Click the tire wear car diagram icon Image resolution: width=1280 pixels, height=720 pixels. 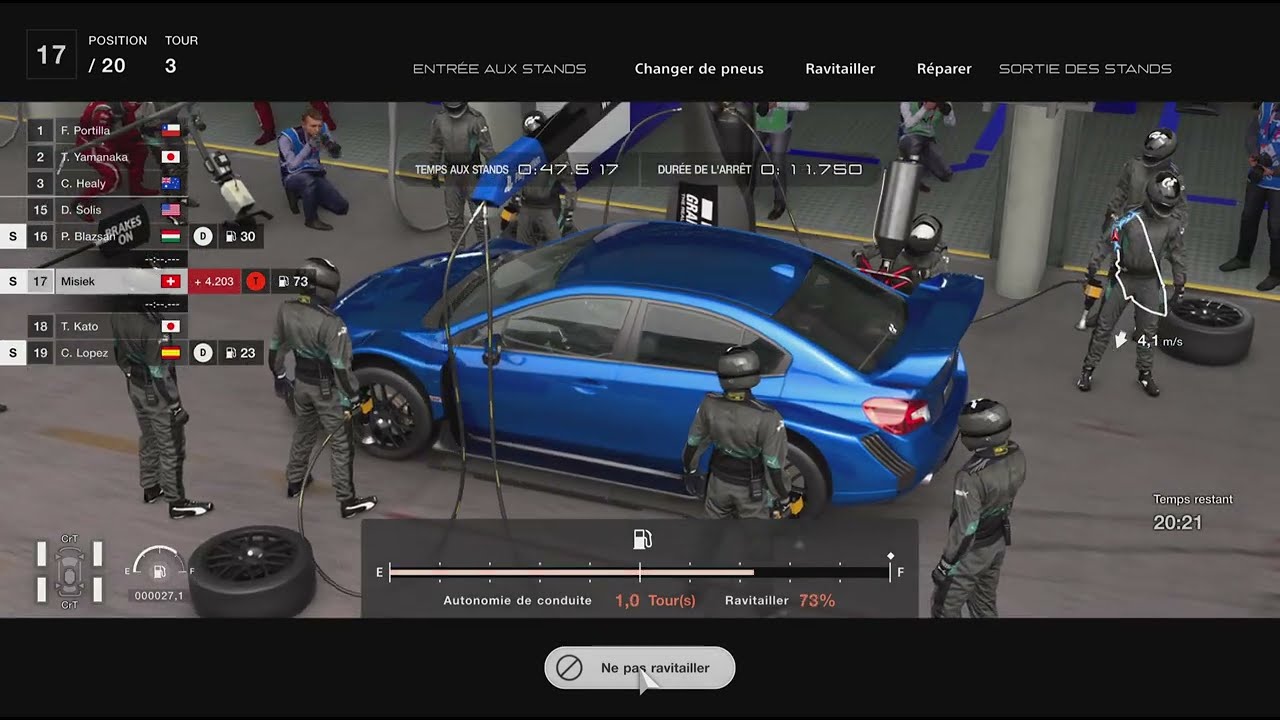point(70,572)
